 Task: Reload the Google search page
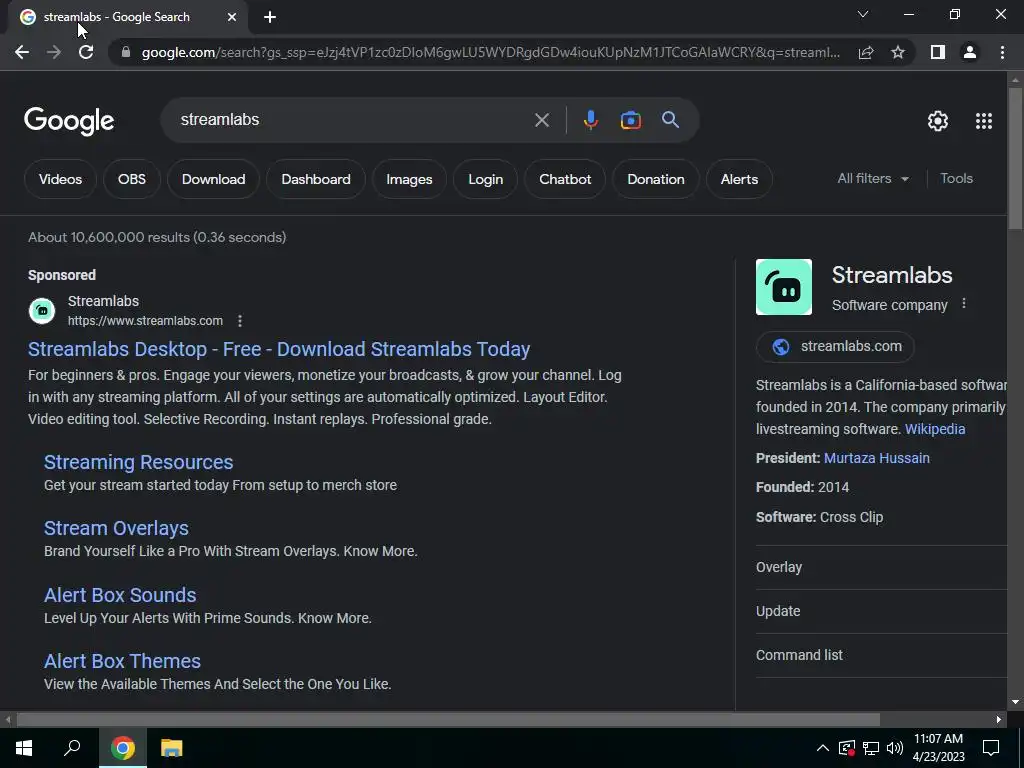click(x=86, y=52)
